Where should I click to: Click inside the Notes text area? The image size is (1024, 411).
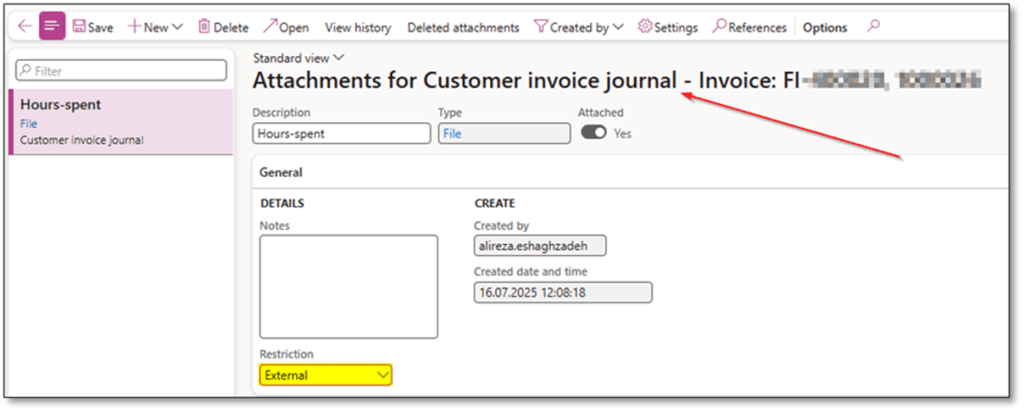point(348,287)
